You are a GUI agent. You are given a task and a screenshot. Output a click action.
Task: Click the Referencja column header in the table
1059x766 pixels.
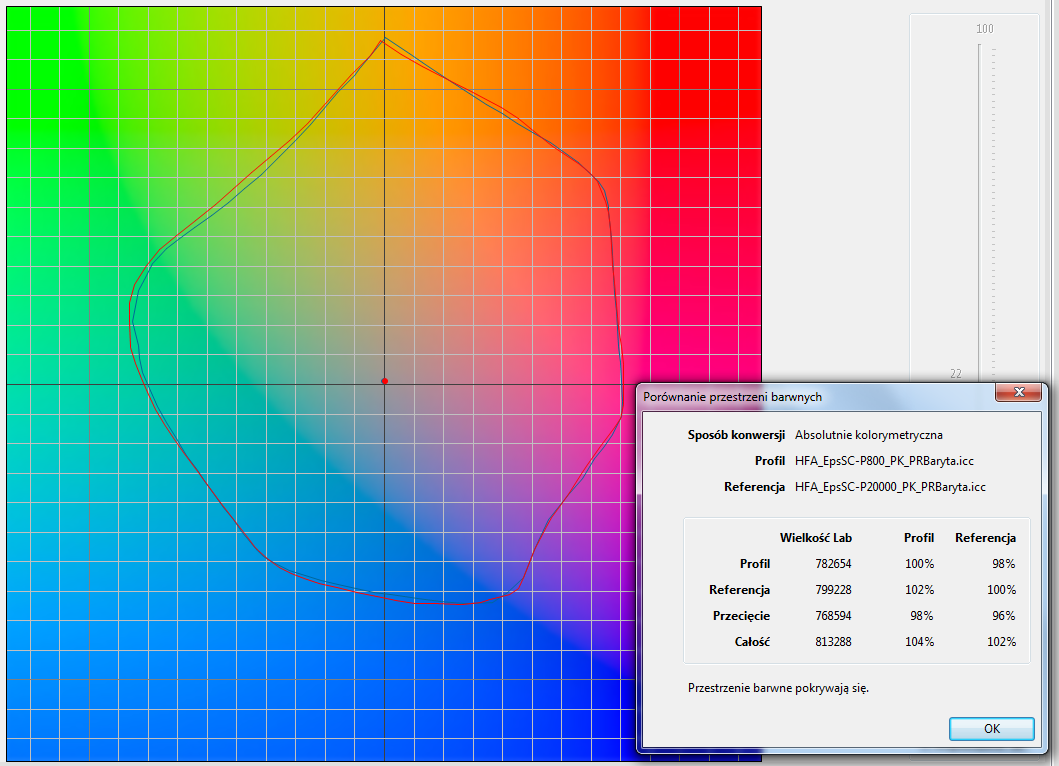coord(985,538)
